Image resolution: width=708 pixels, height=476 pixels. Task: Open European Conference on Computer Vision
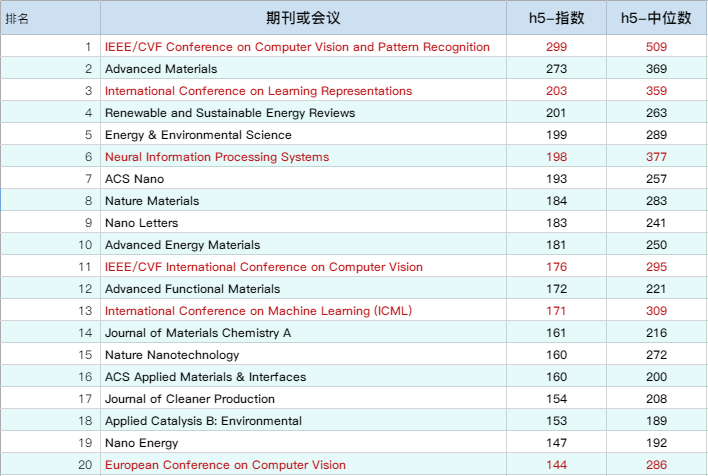[225, 465]
